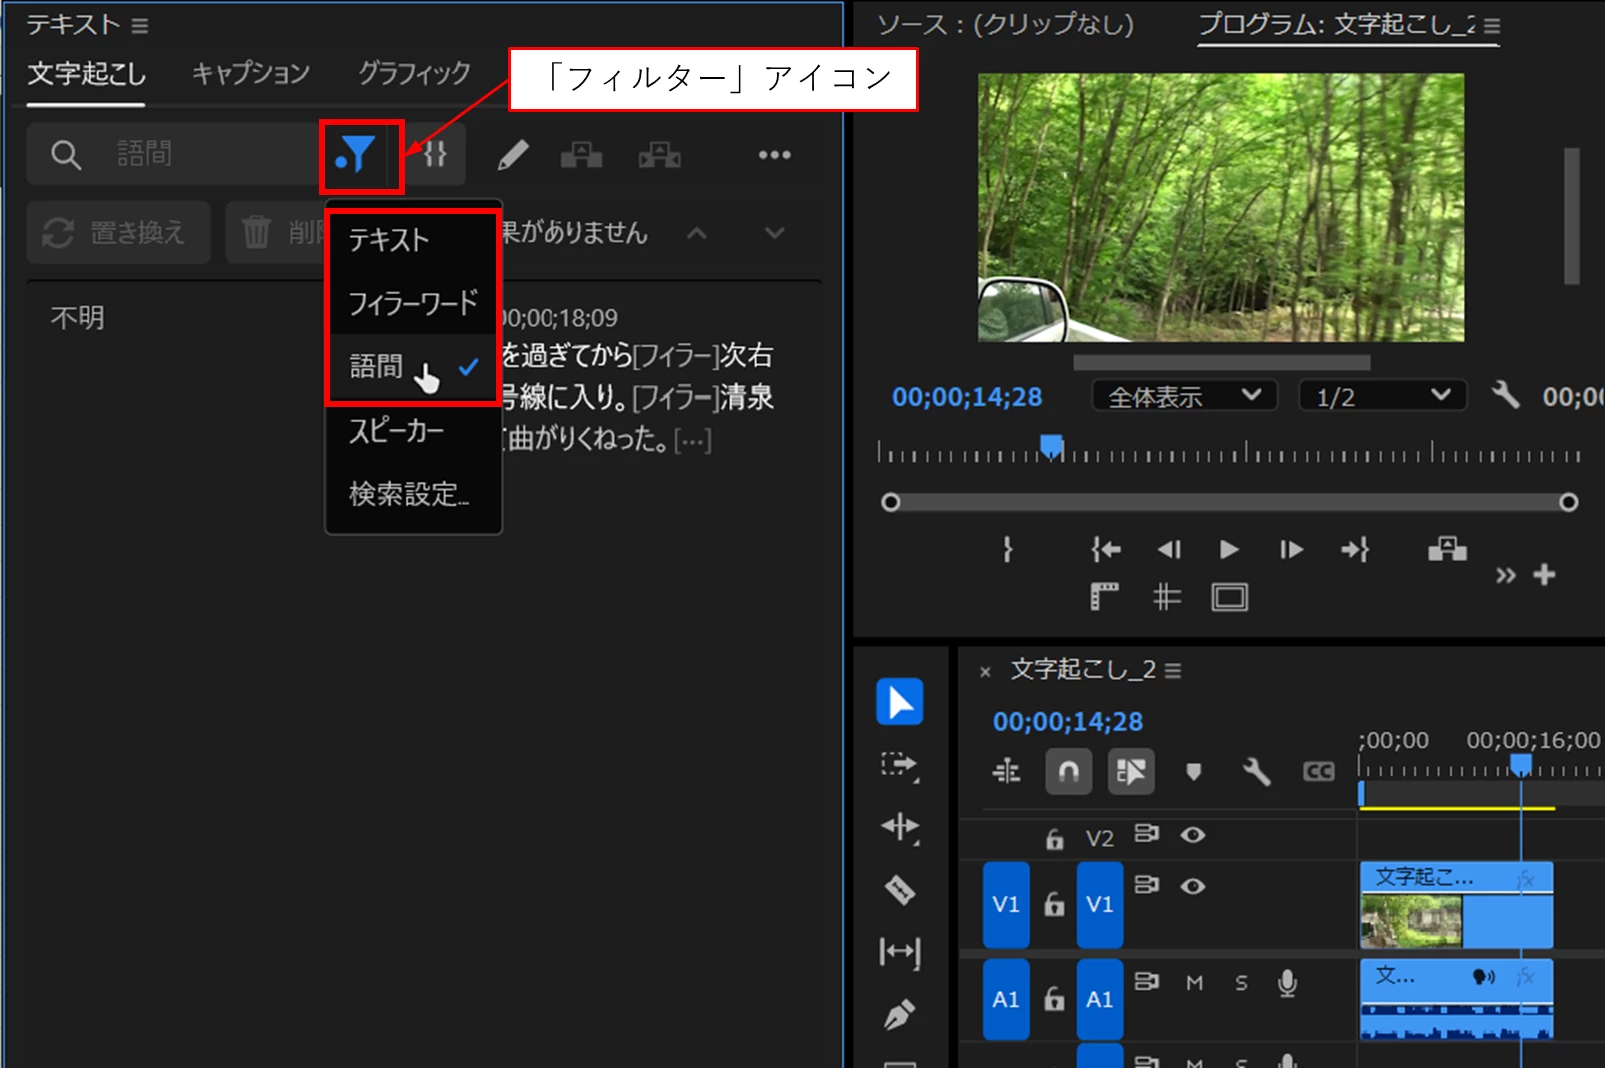The height and width of the screenshot is (1068, 1605).
Task: Toggle the rulers icon under transport
Action: [x=1104, y=597]
